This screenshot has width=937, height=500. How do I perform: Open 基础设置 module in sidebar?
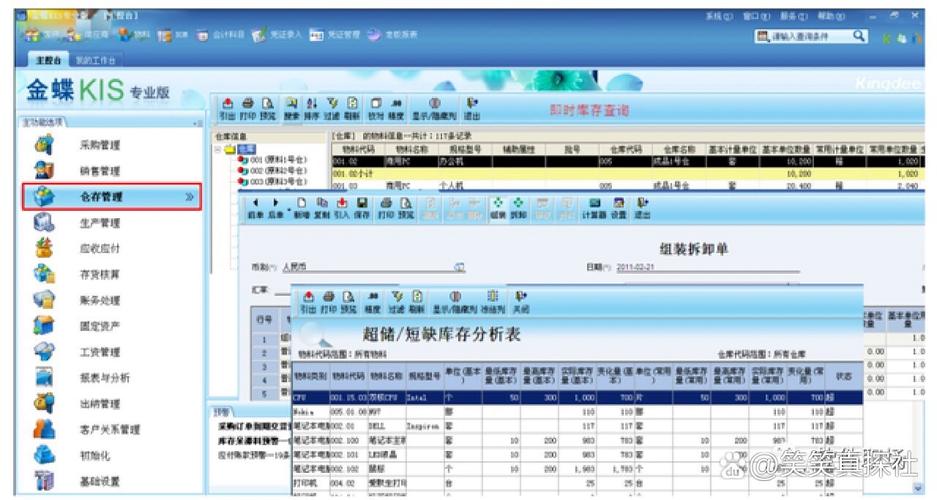[x=99, y=481]
